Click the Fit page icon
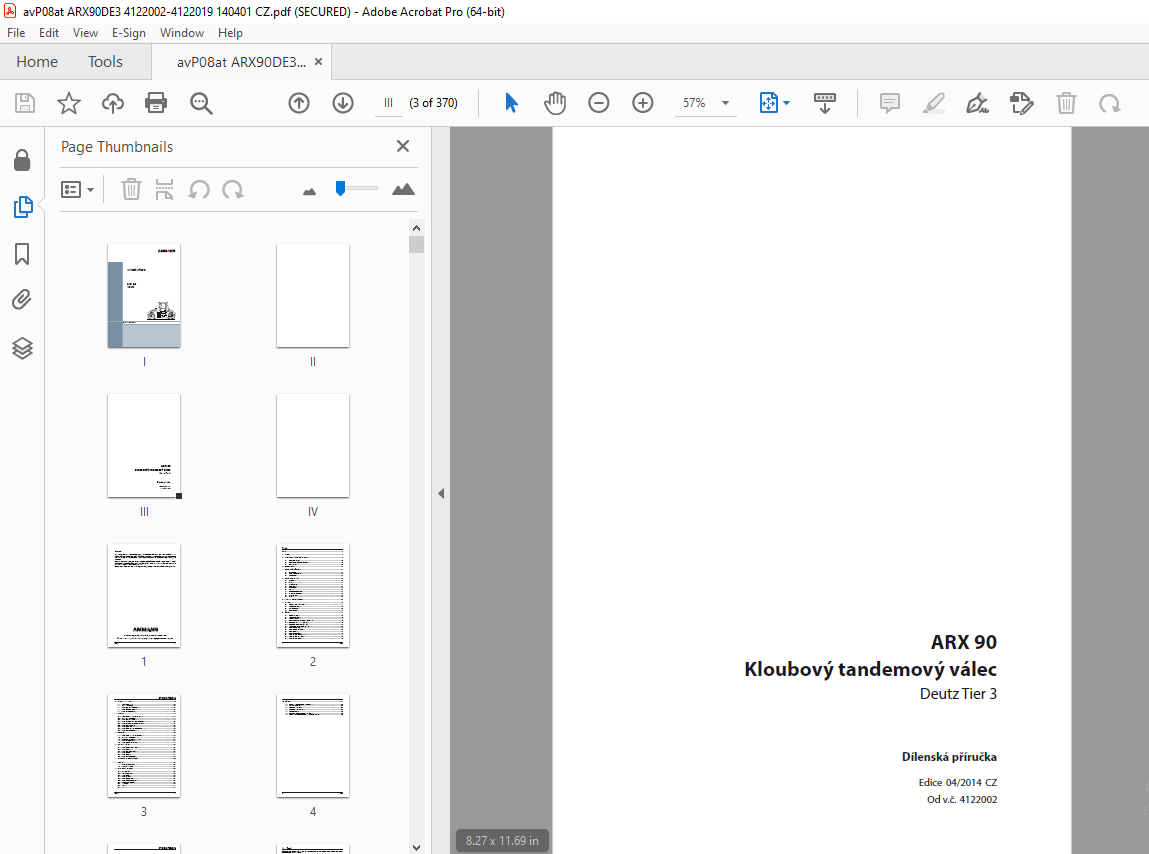Image resolution: width=1149 pixels, height=854 pixels. click(x=769, y=103)
